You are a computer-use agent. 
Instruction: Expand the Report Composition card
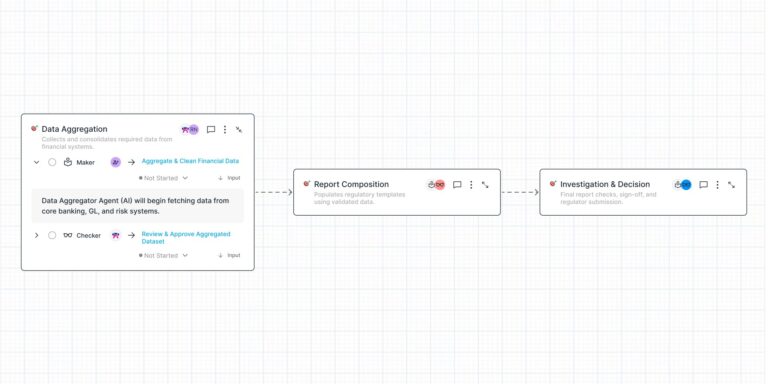485,185
